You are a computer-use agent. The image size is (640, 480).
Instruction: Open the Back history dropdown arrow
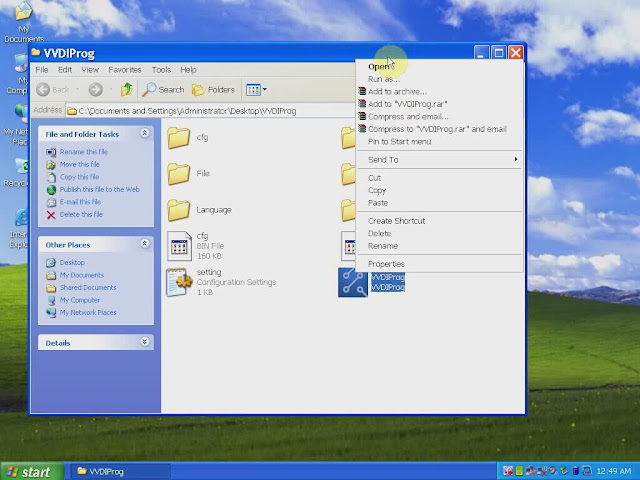coord(78,89)
